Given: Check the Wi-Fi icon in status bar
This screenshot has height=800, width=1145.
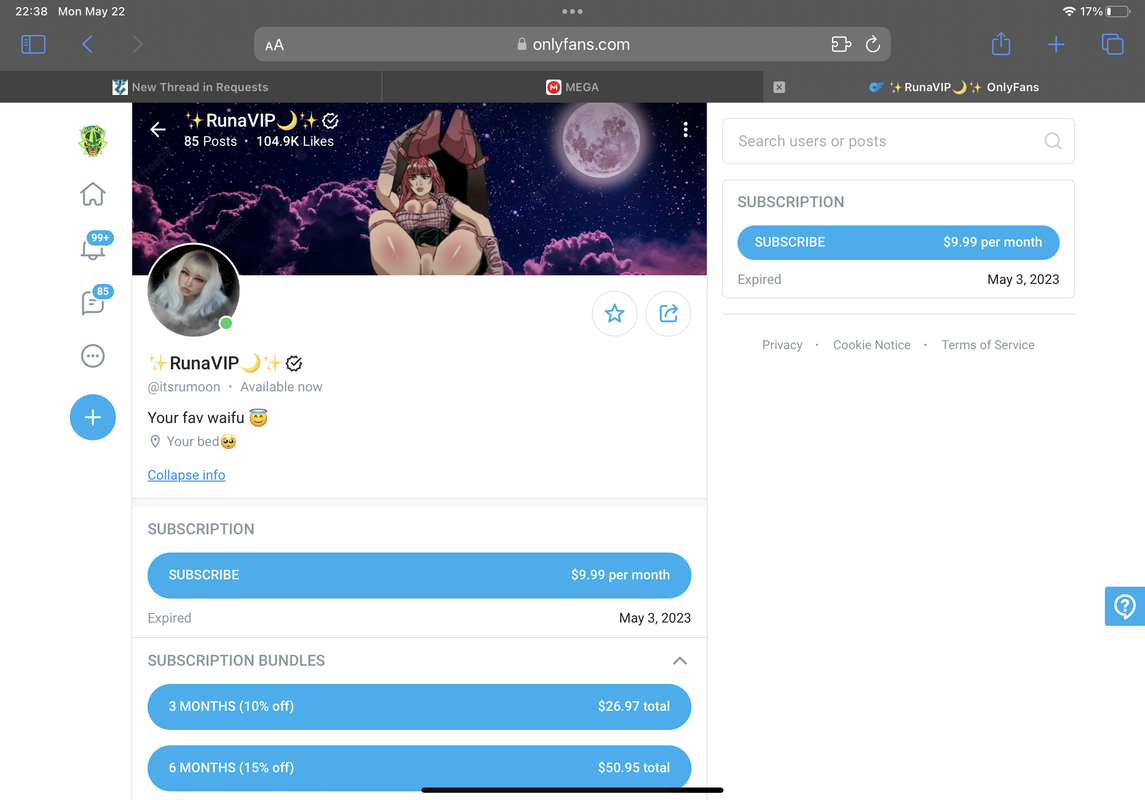Looking at the screenshot, I should [x=1069, y=12].
